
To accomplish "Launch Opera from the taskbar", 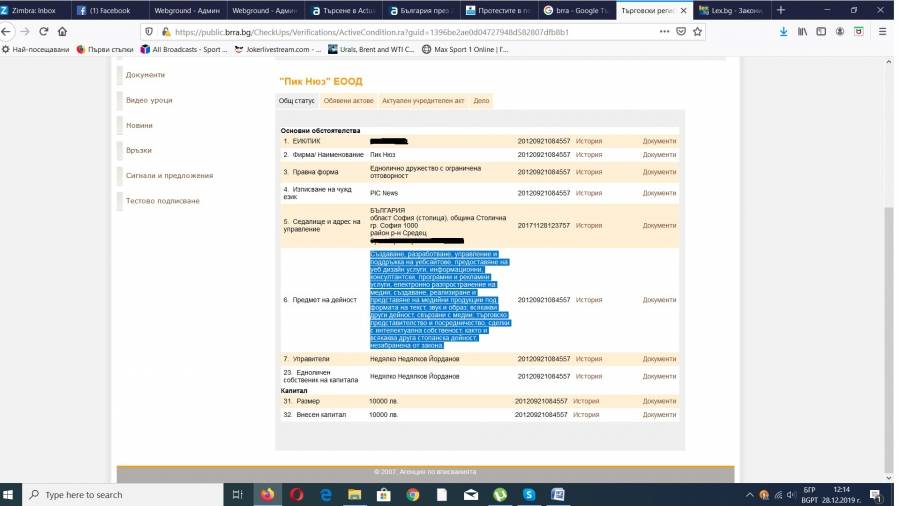I will 297,494.
